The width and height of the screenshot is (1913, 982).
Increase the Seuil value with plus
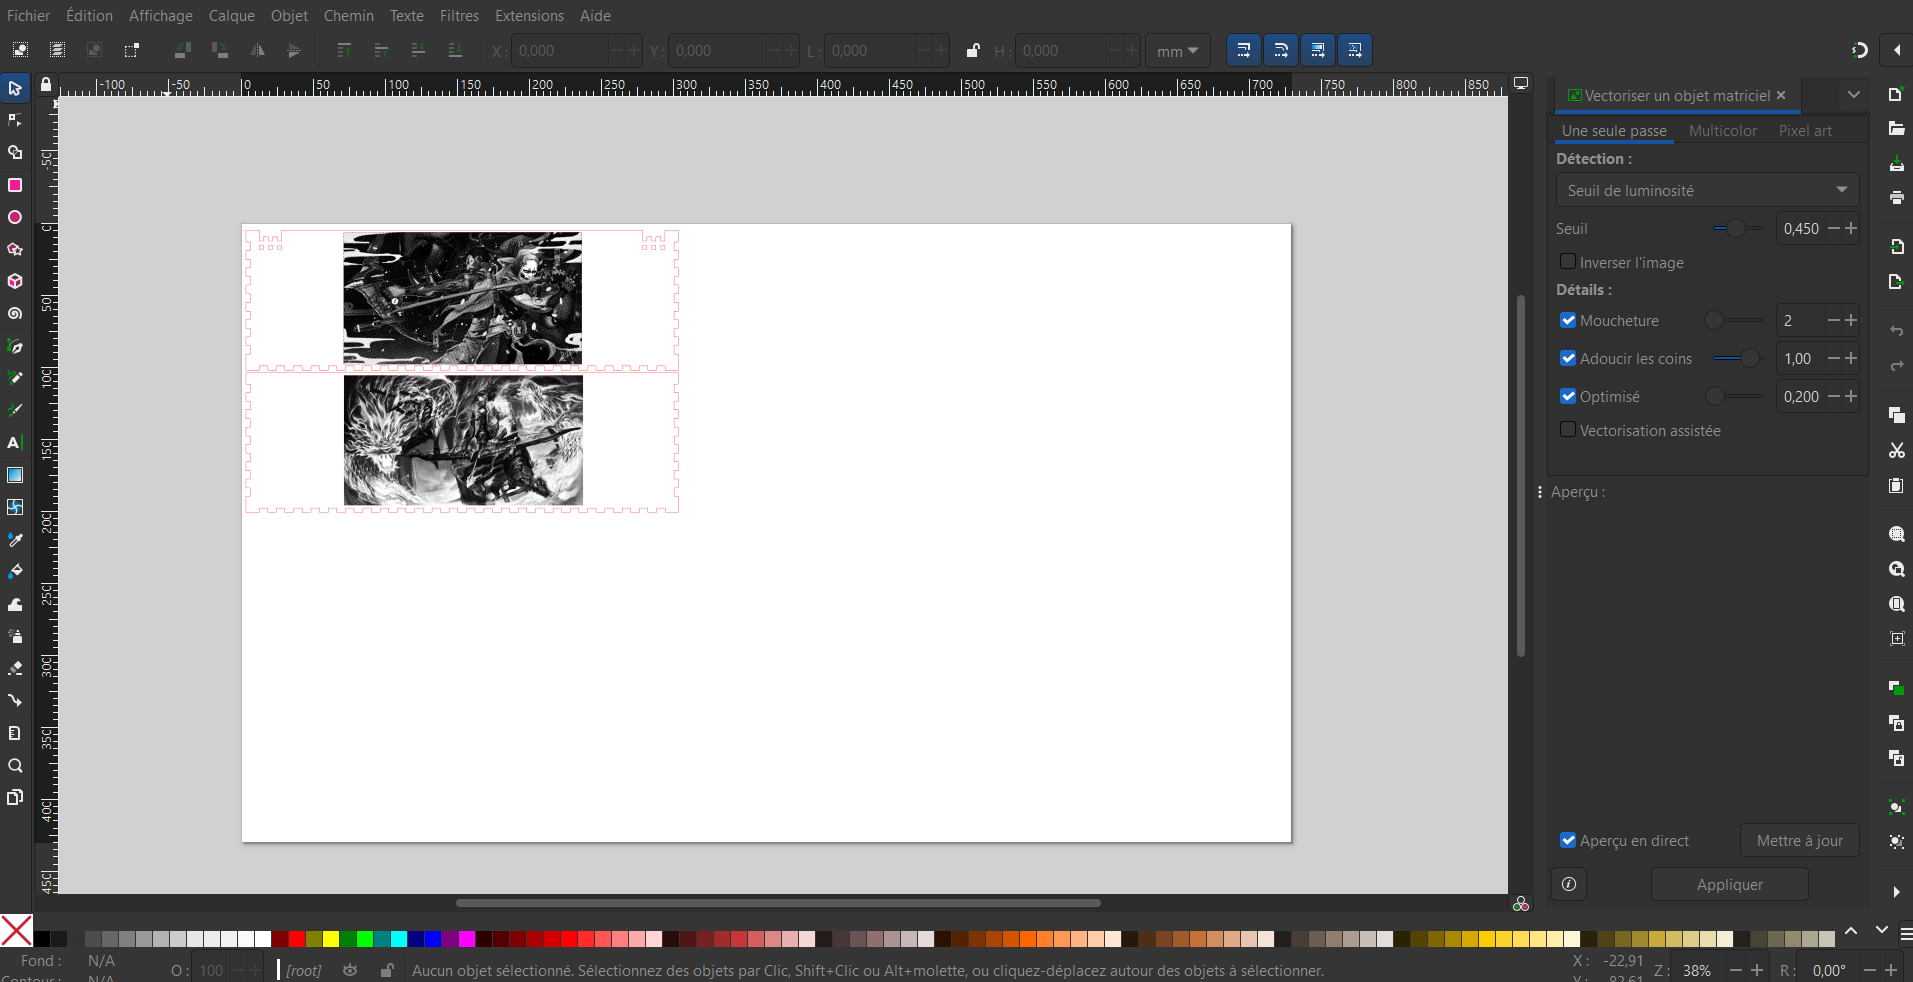[1851, 228]
